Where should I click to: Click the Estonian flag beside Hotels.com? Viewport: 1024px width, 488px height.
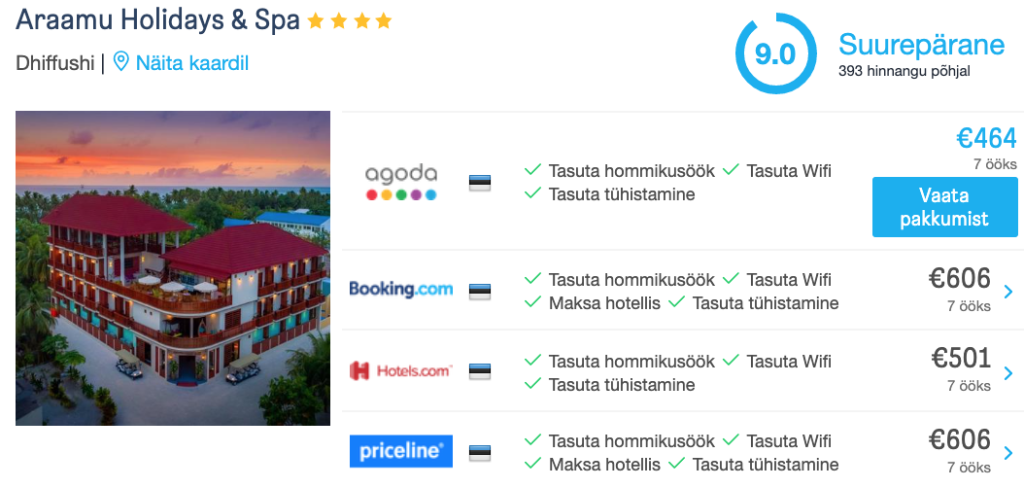pos(480,371)
